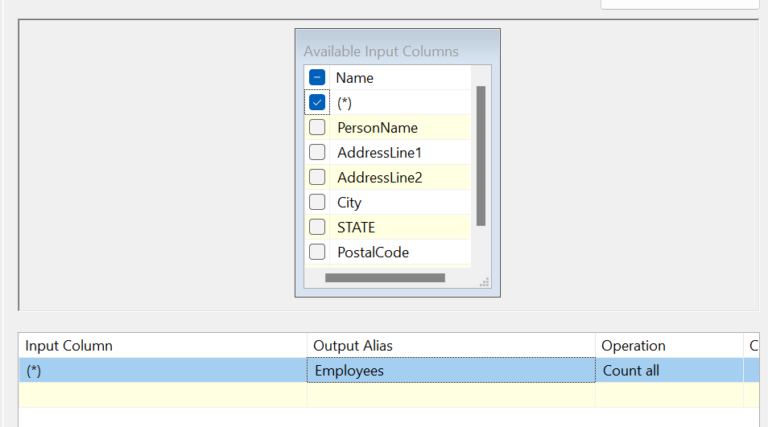Check the PersonName column checkbox
The width and height of the screenshot is (768, 427).
317,127
